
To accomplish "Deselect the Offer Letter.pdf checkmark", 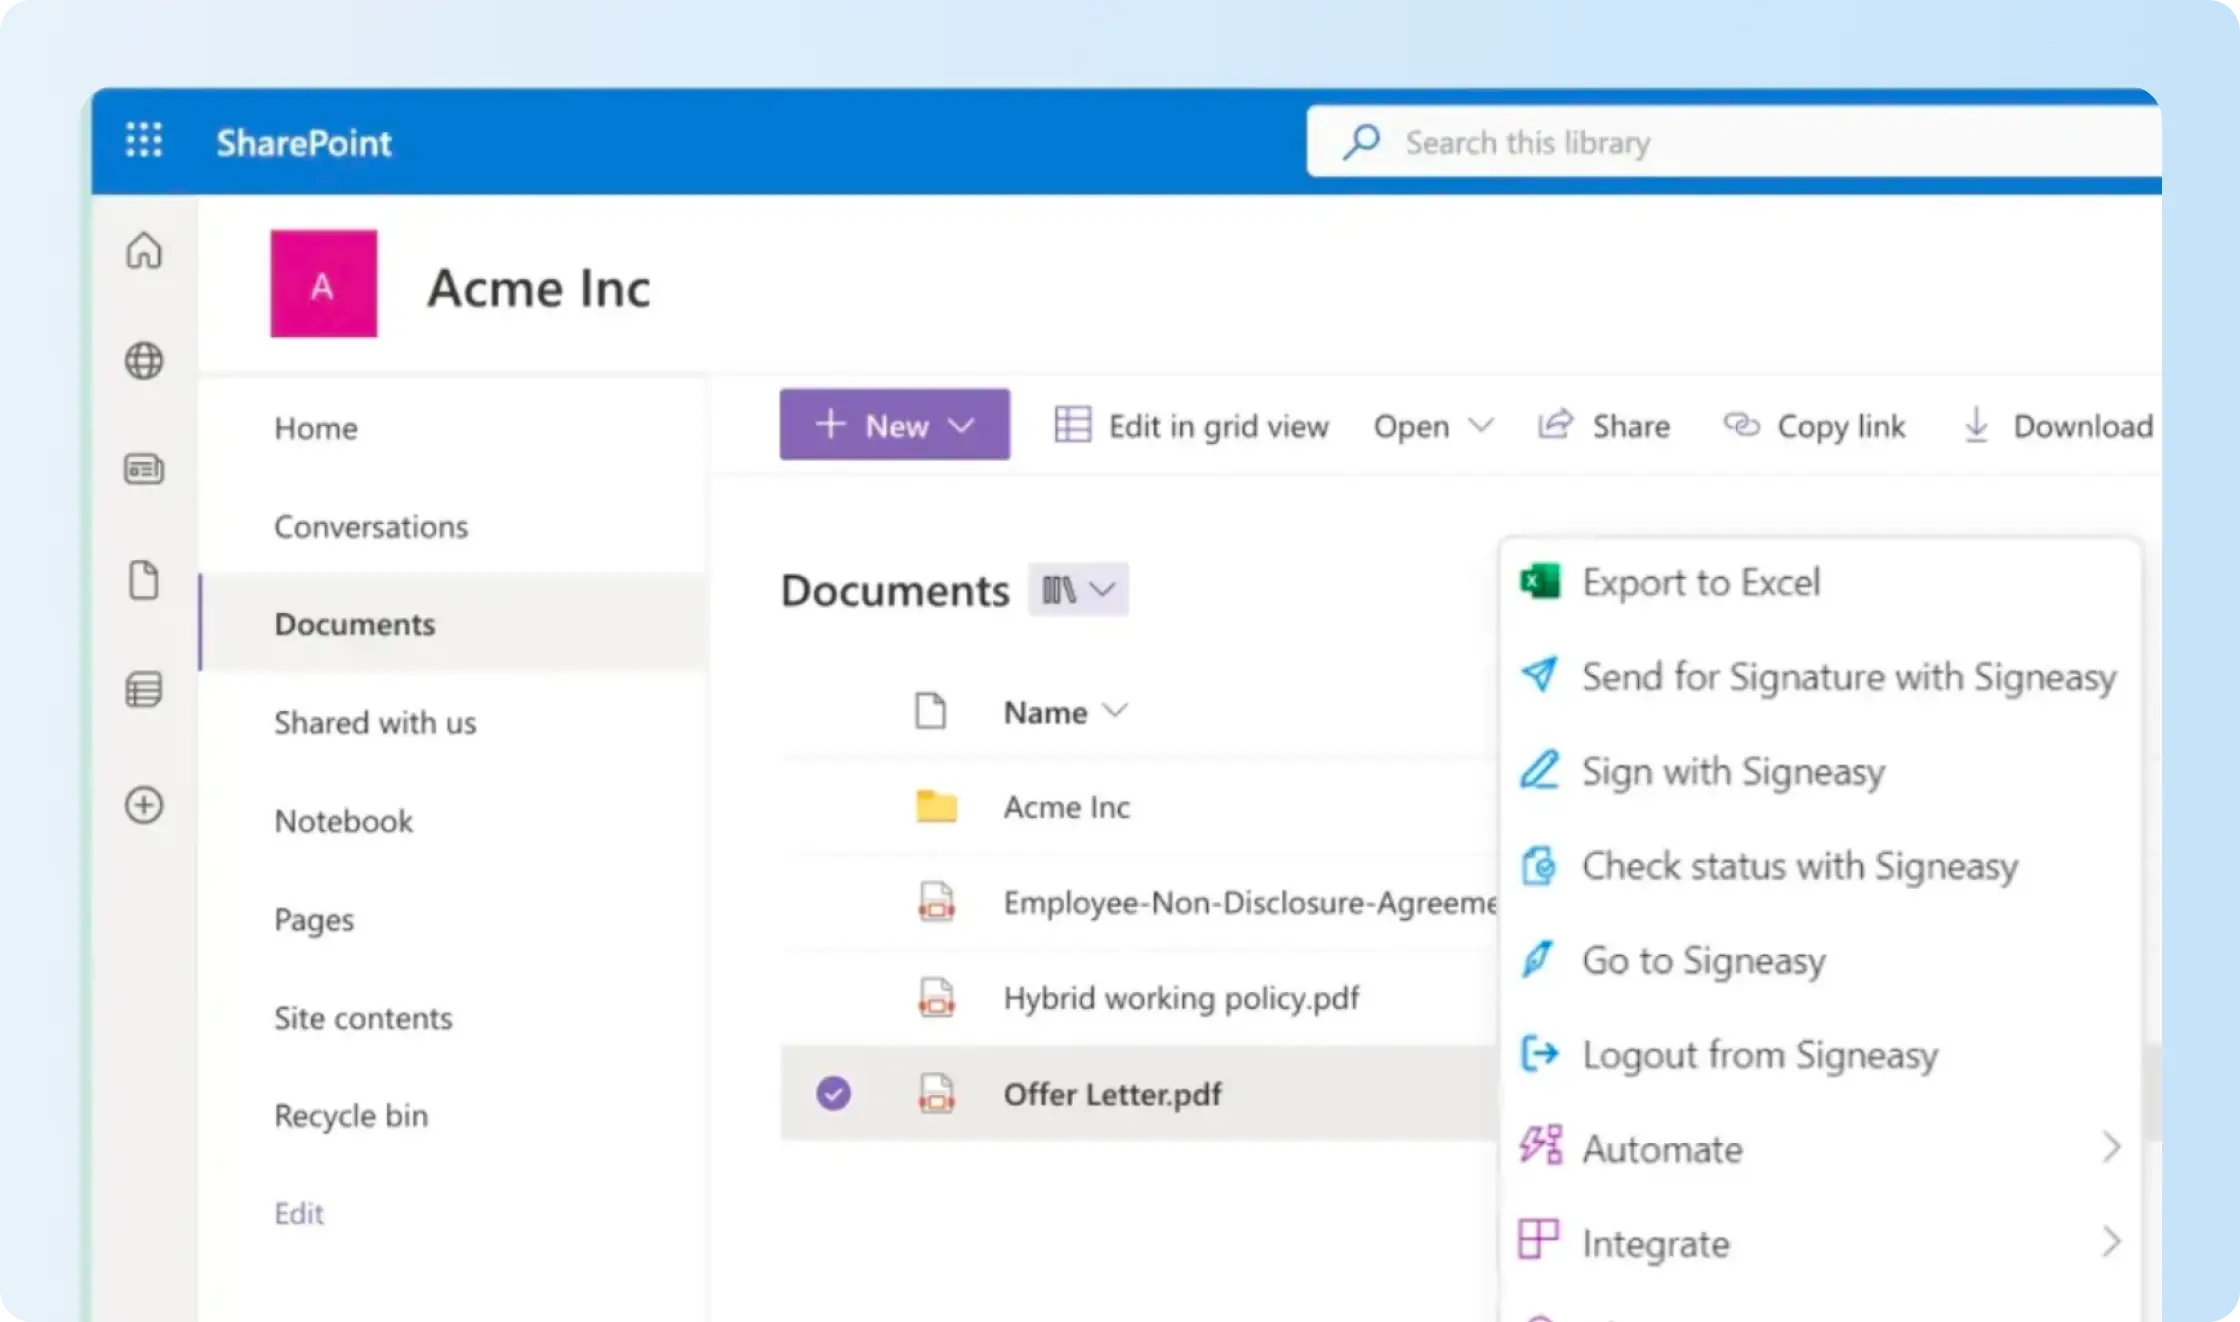I will (x=833, y=1093).
